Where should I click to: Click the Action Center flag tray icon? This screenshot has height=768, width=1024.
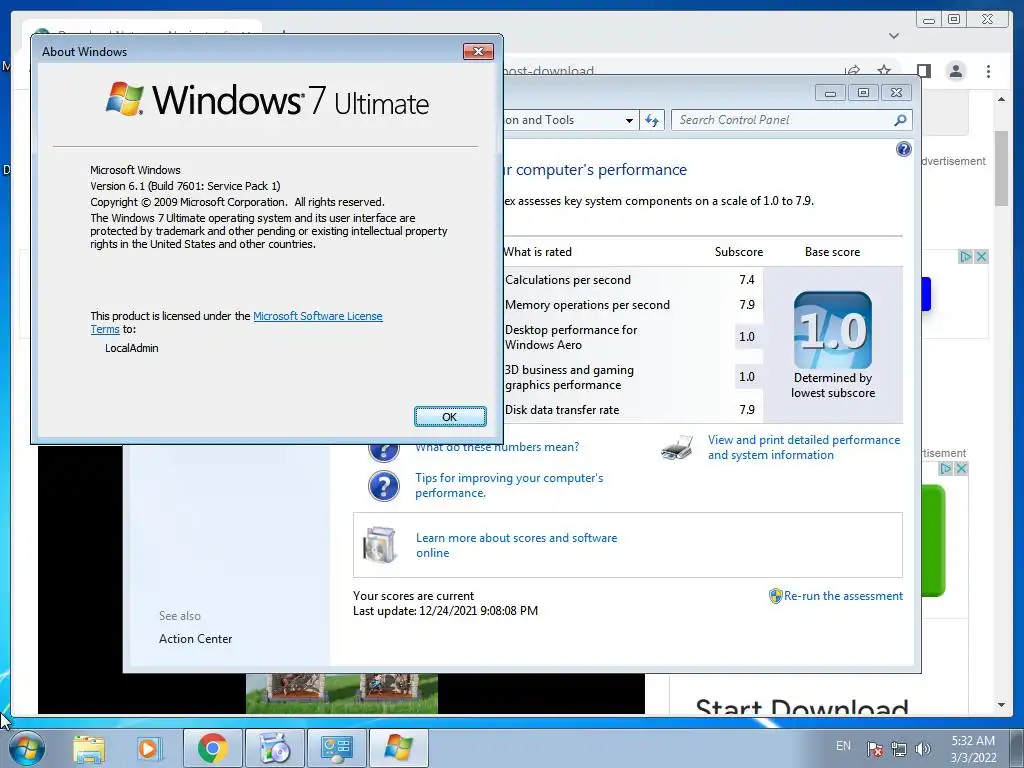coord(874,749)
